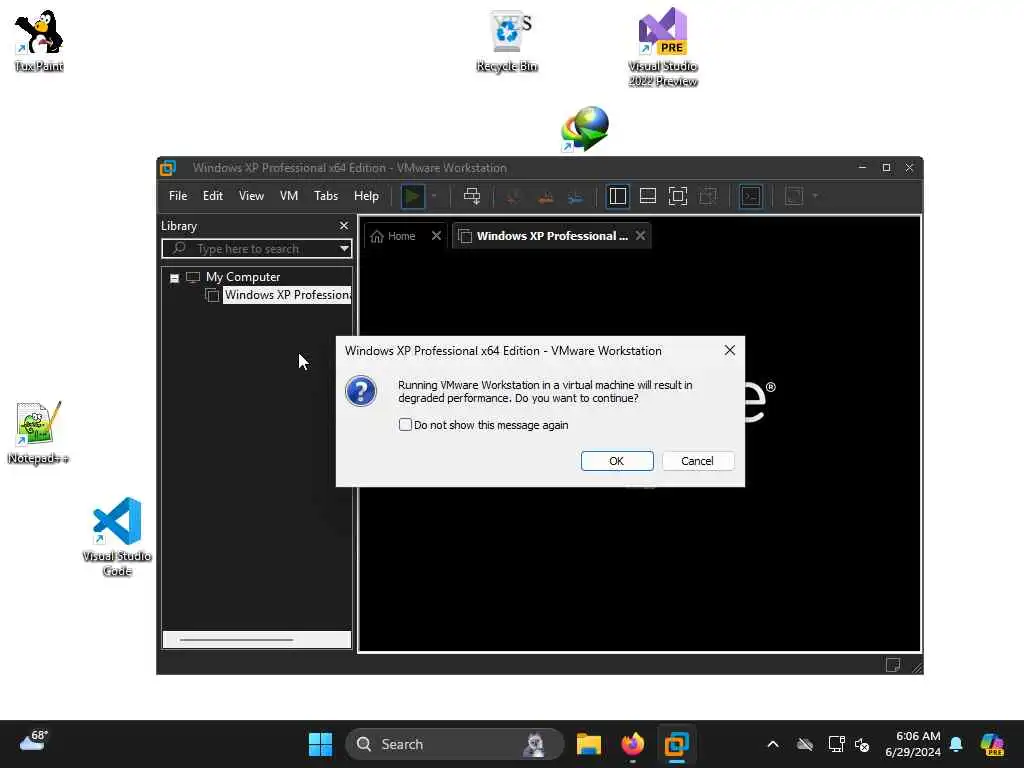
Task: Click the Tux Paint desktop icon
Action: click(39, 40)
